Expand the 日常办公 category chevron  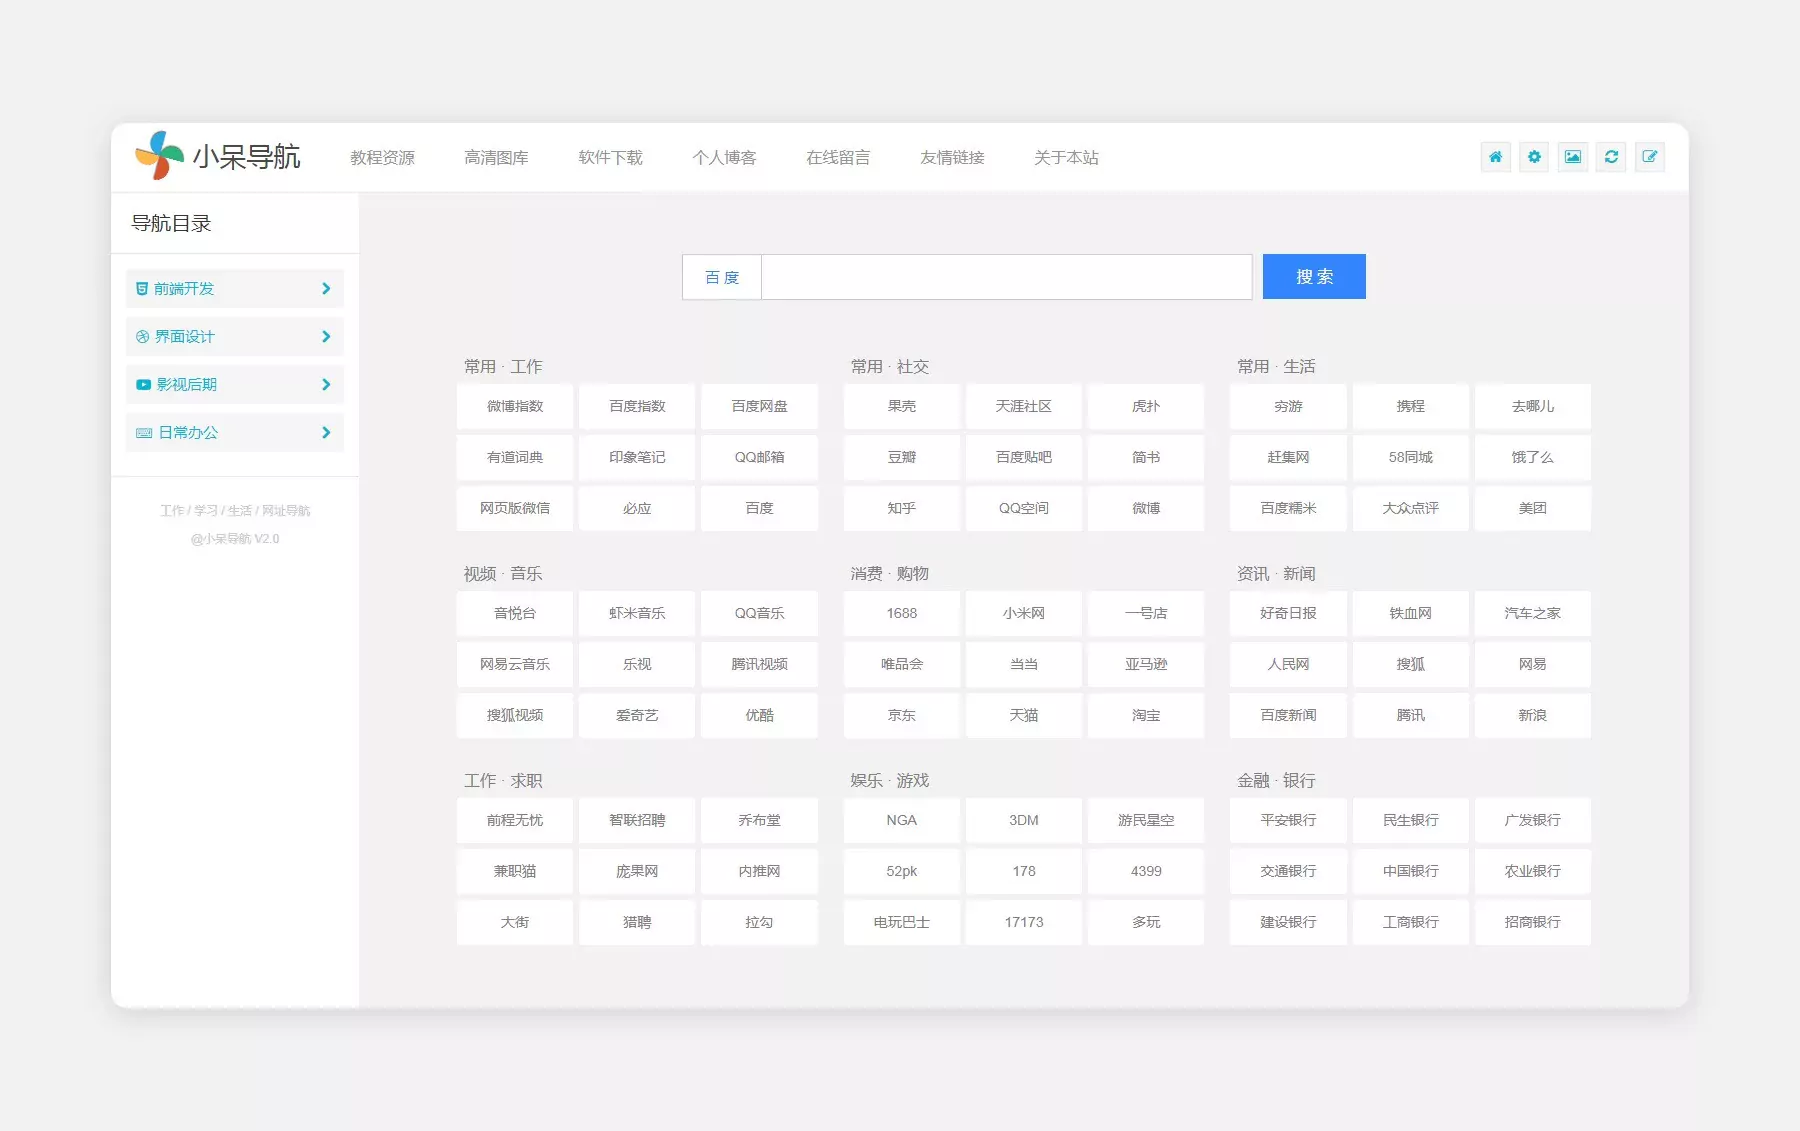point(326,433)
